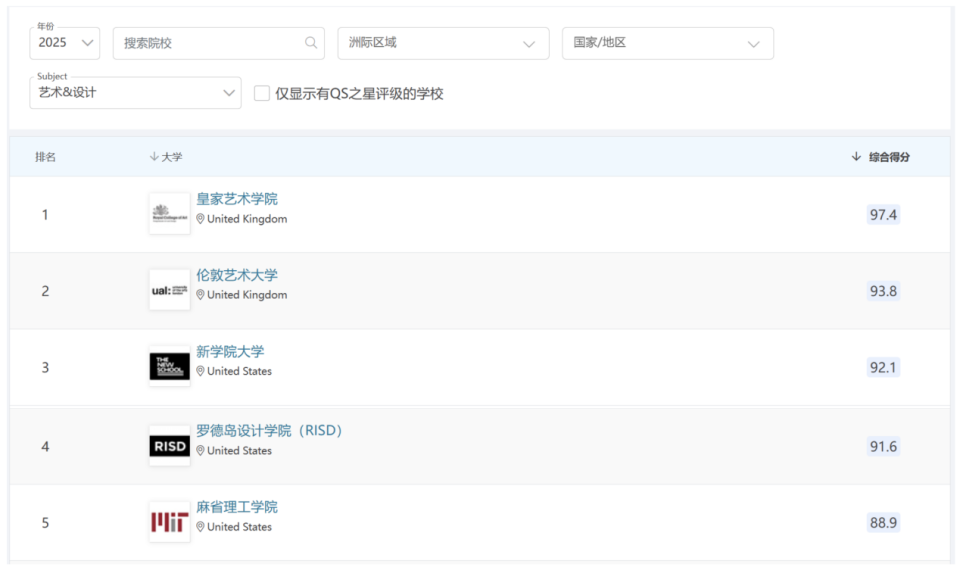Click rank number 3
This screenshot has width=960, height=567.
45,367
